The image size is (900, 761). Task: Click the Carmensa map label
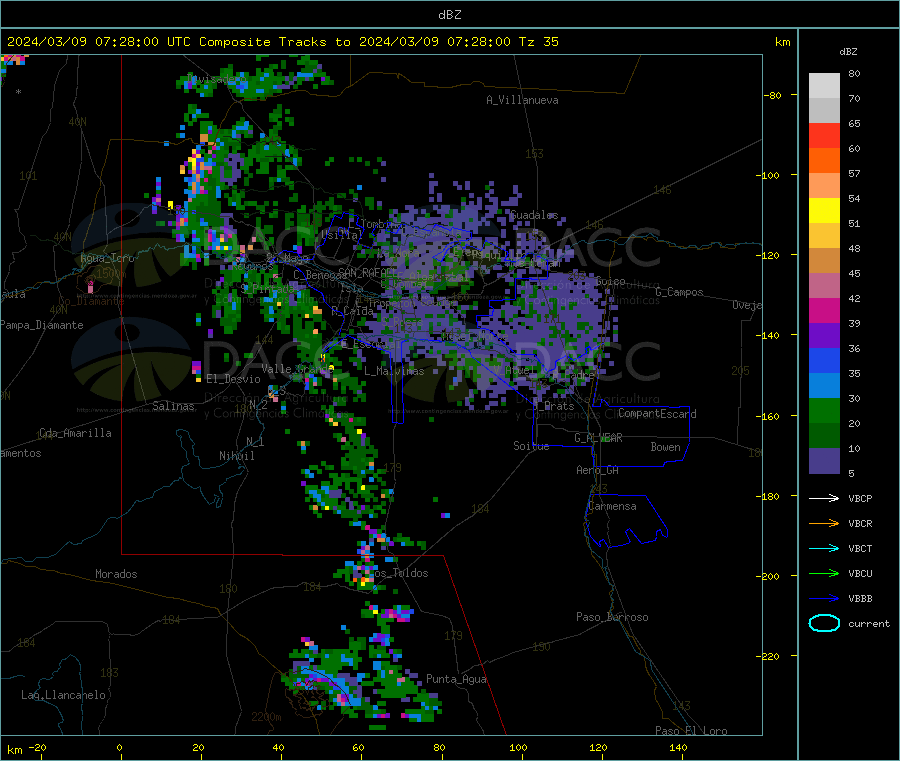click(x=612, y=506)
